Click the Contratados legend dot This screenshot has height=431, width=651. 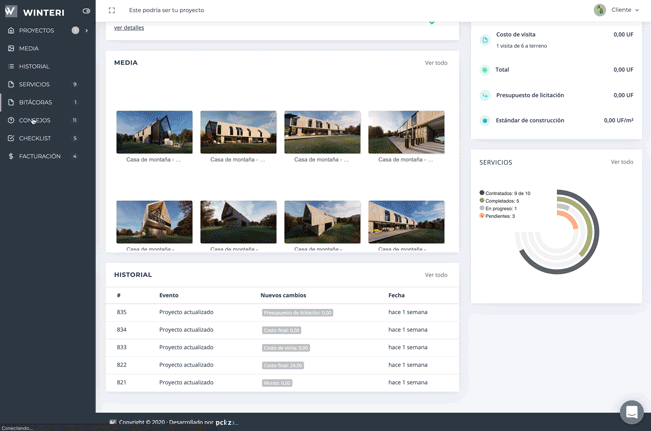tap(482, 193)
